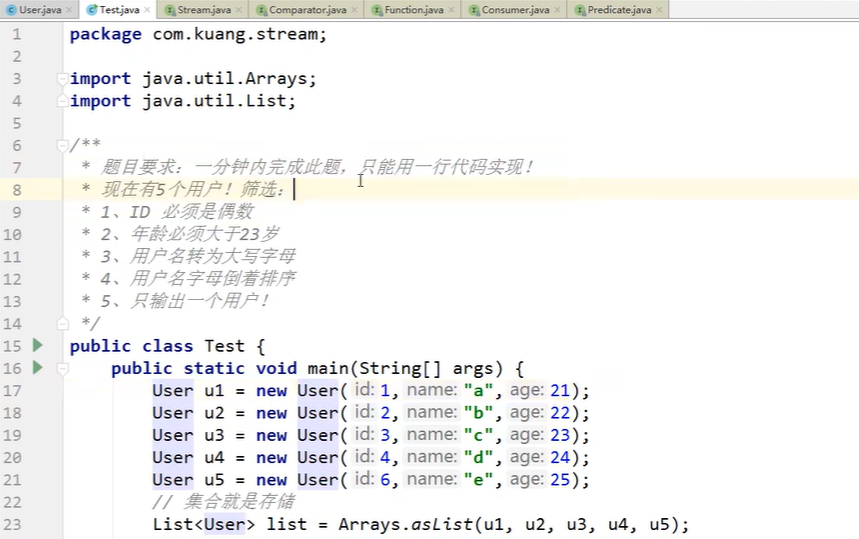Close the Stream.java tab
This screenshot has height=539, width=859.
tap(239, 10)
